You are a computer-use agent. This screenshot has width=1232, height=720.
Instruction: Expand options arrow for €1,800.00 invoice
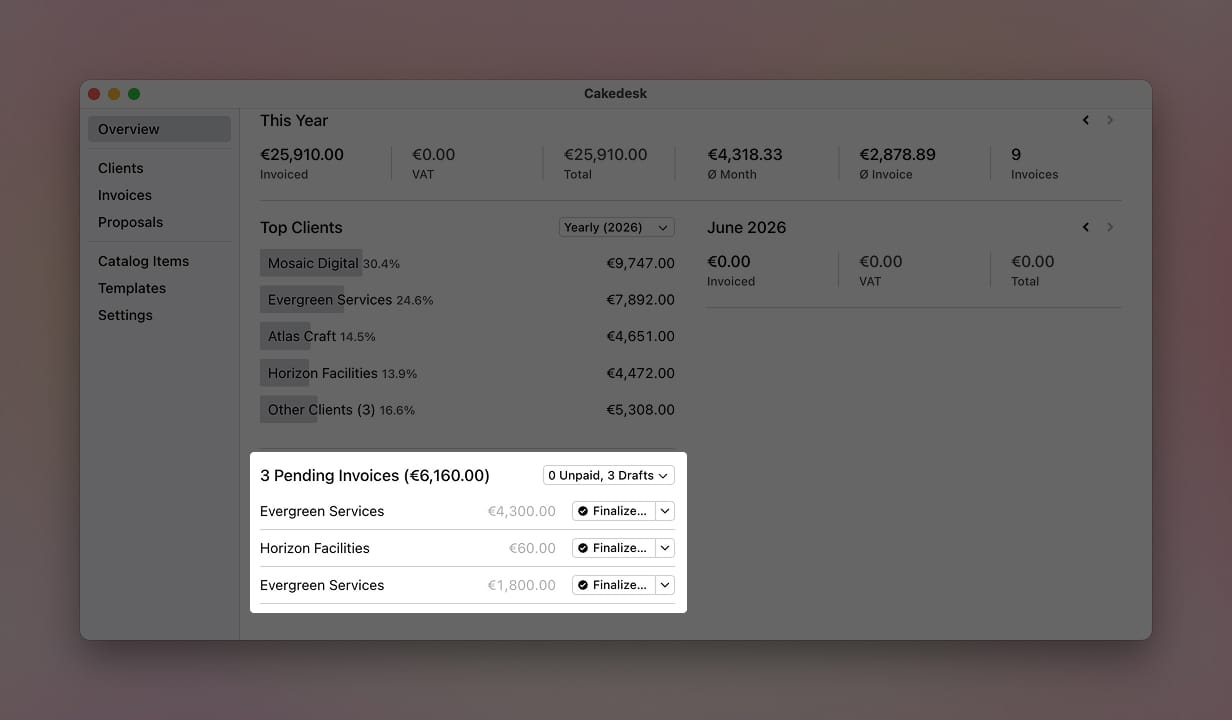[x=665, y=585]
